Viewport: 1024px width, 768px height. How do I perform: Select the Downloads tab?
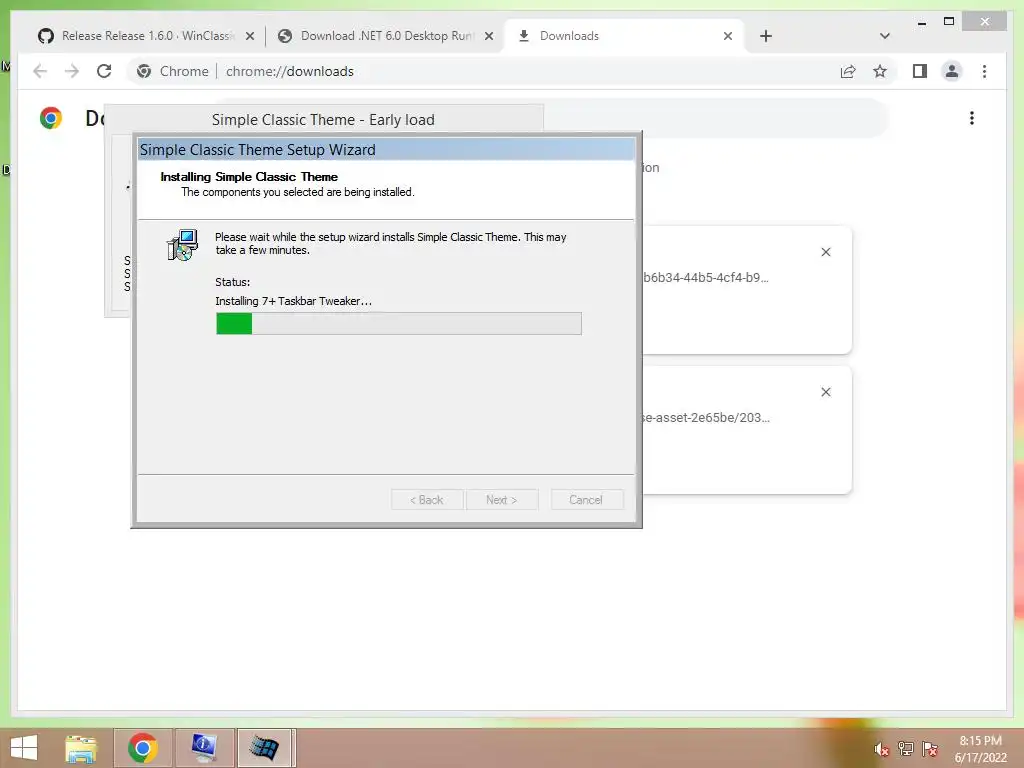624,36
